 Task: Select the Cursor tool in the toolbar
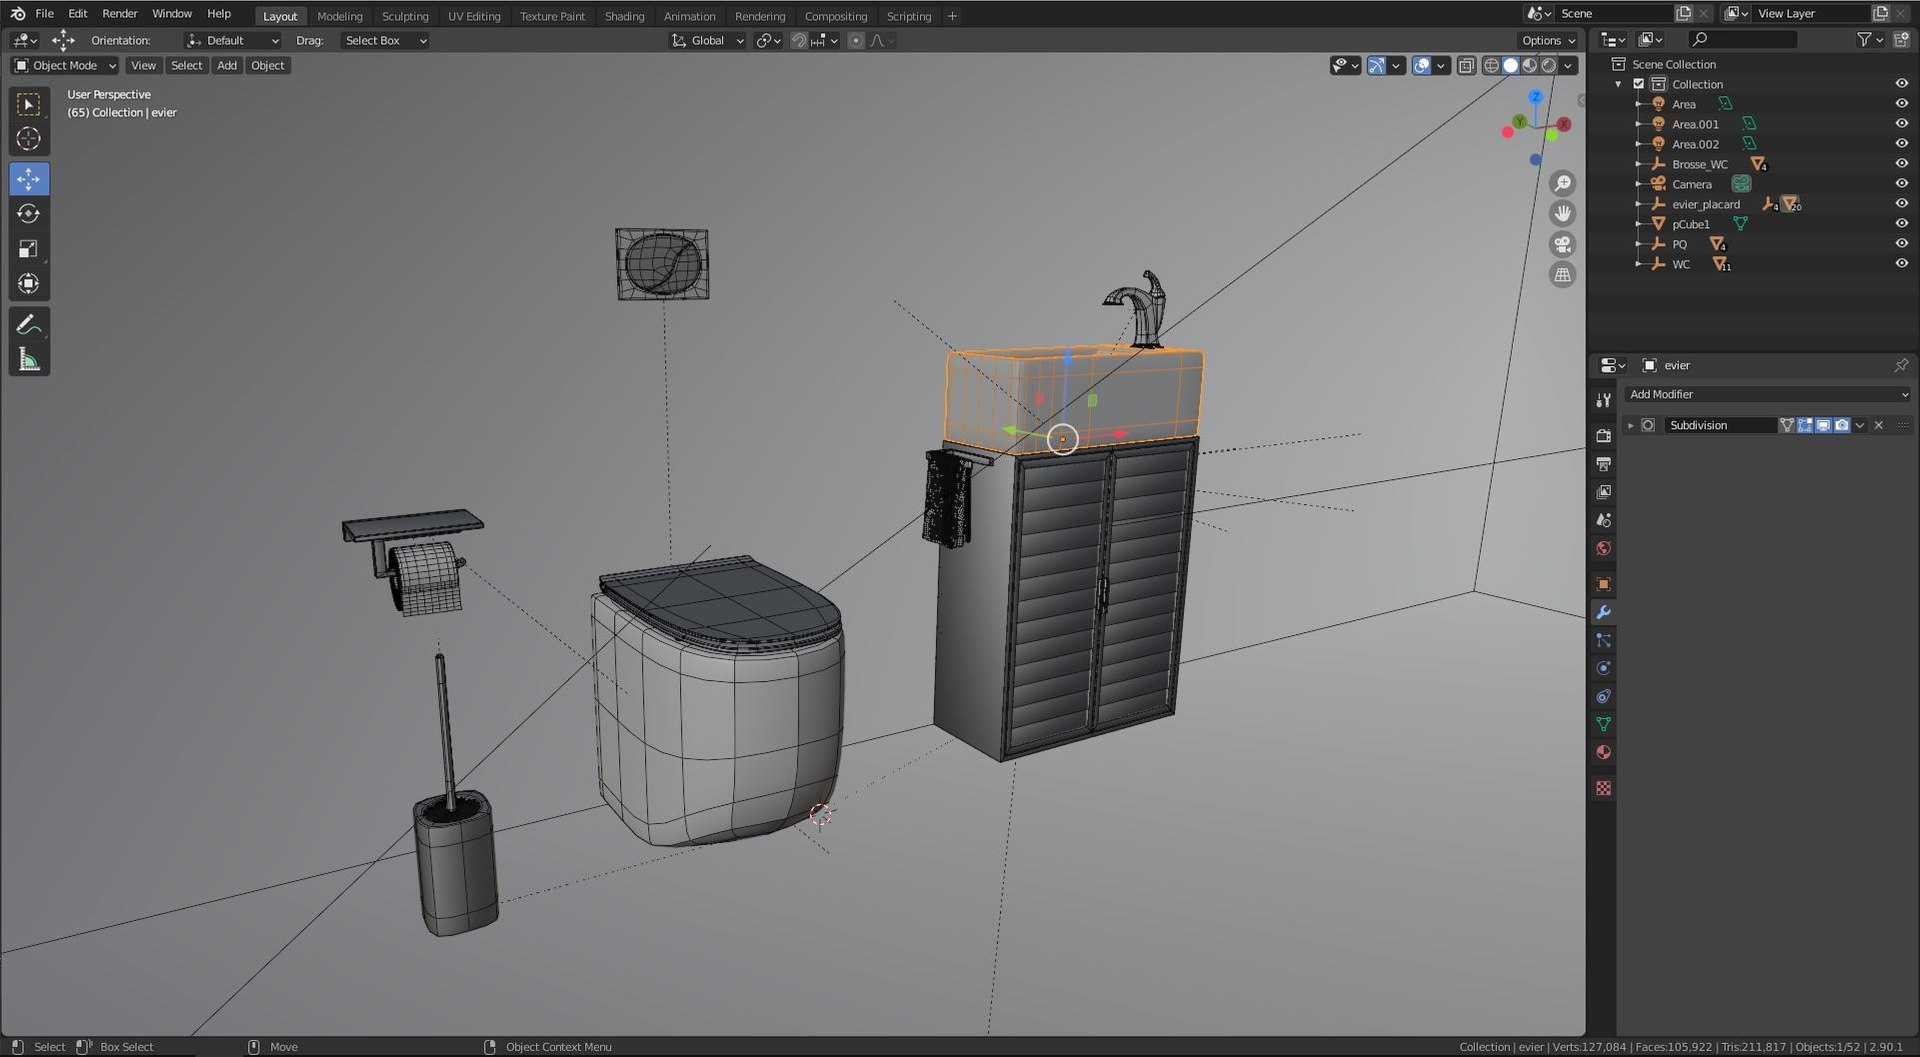pos(29,139)
